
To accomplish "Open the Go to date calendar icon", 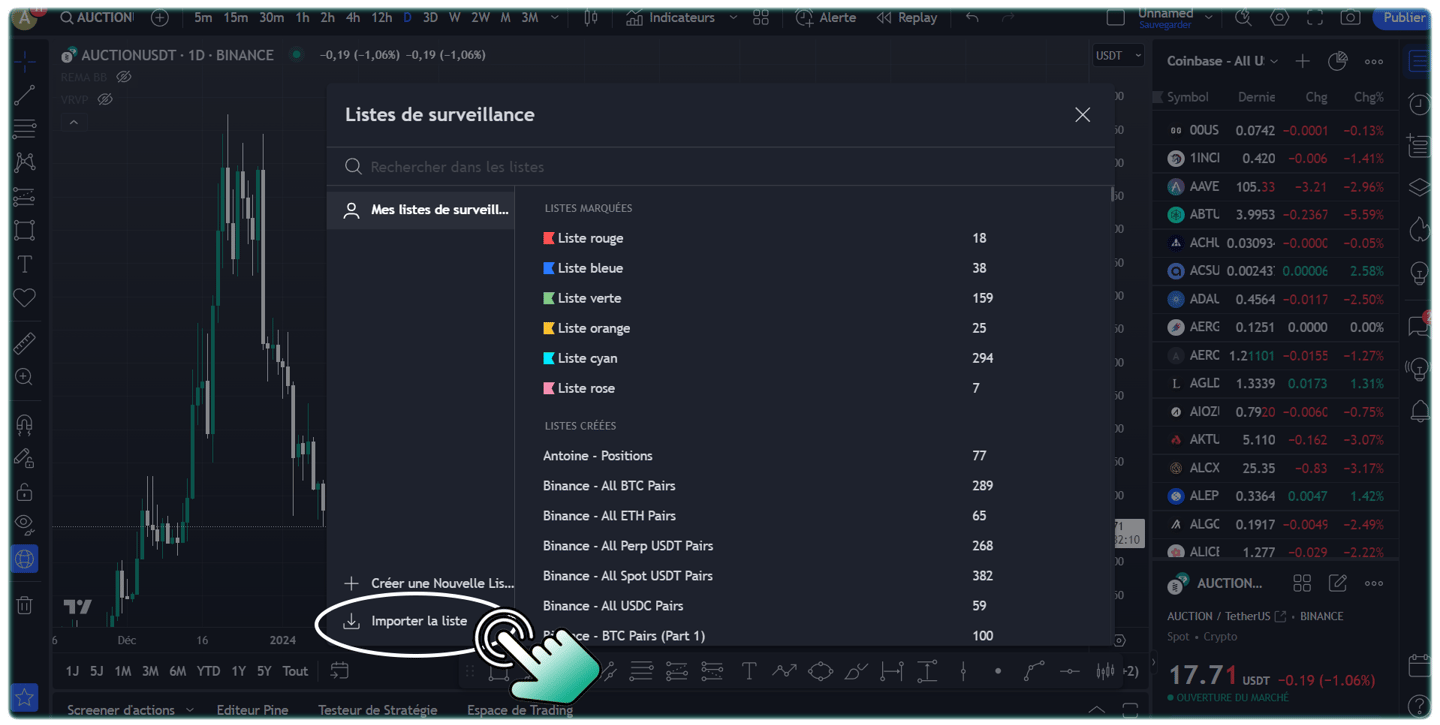I will click(339, 671).
